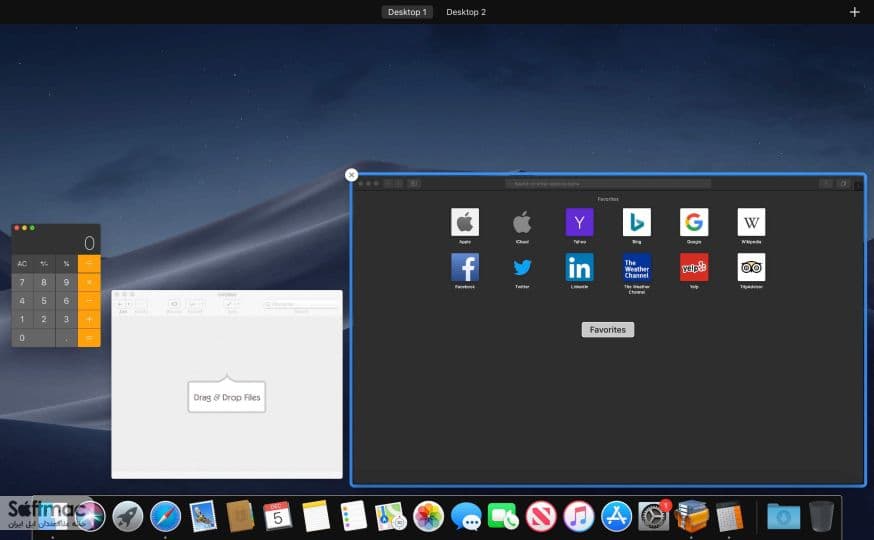This screenshot has height=540, width=874.
Task: Toggle the Safari sidebar button
Action: tap(414, 183)
